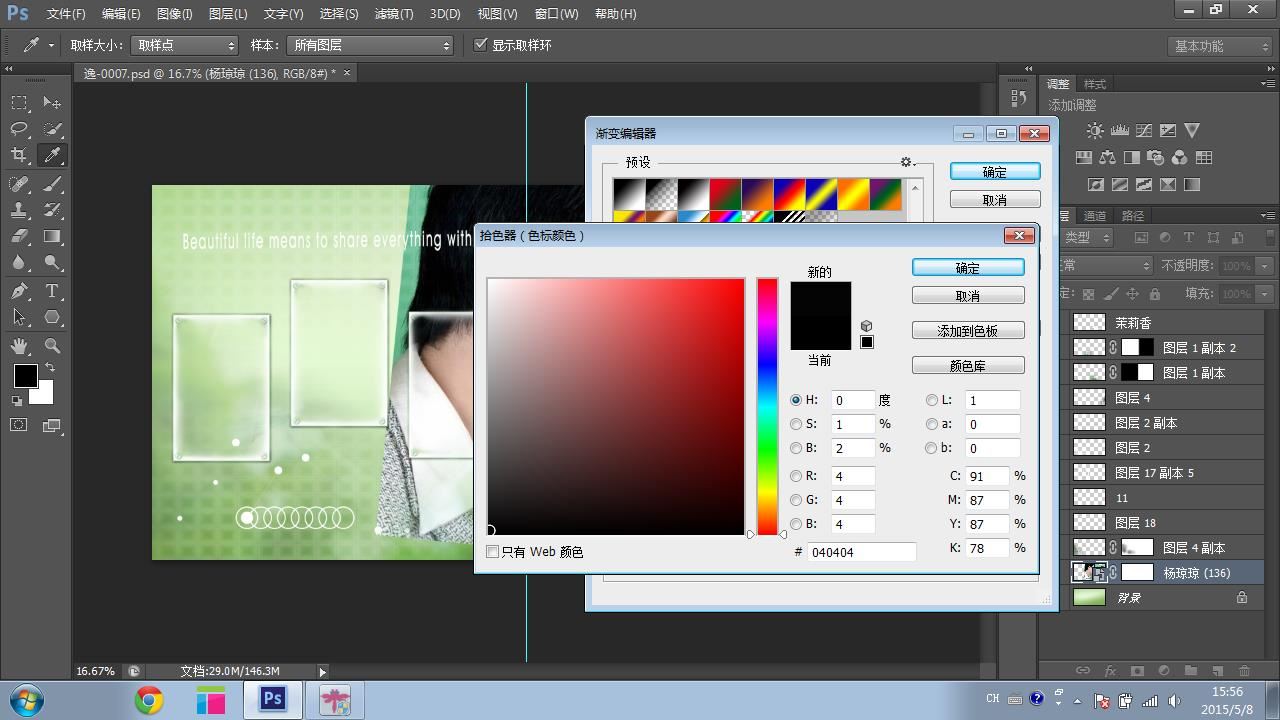Toggle Quick Mask mode
Screen dimensions: 1280x720
tap(19, 425)
